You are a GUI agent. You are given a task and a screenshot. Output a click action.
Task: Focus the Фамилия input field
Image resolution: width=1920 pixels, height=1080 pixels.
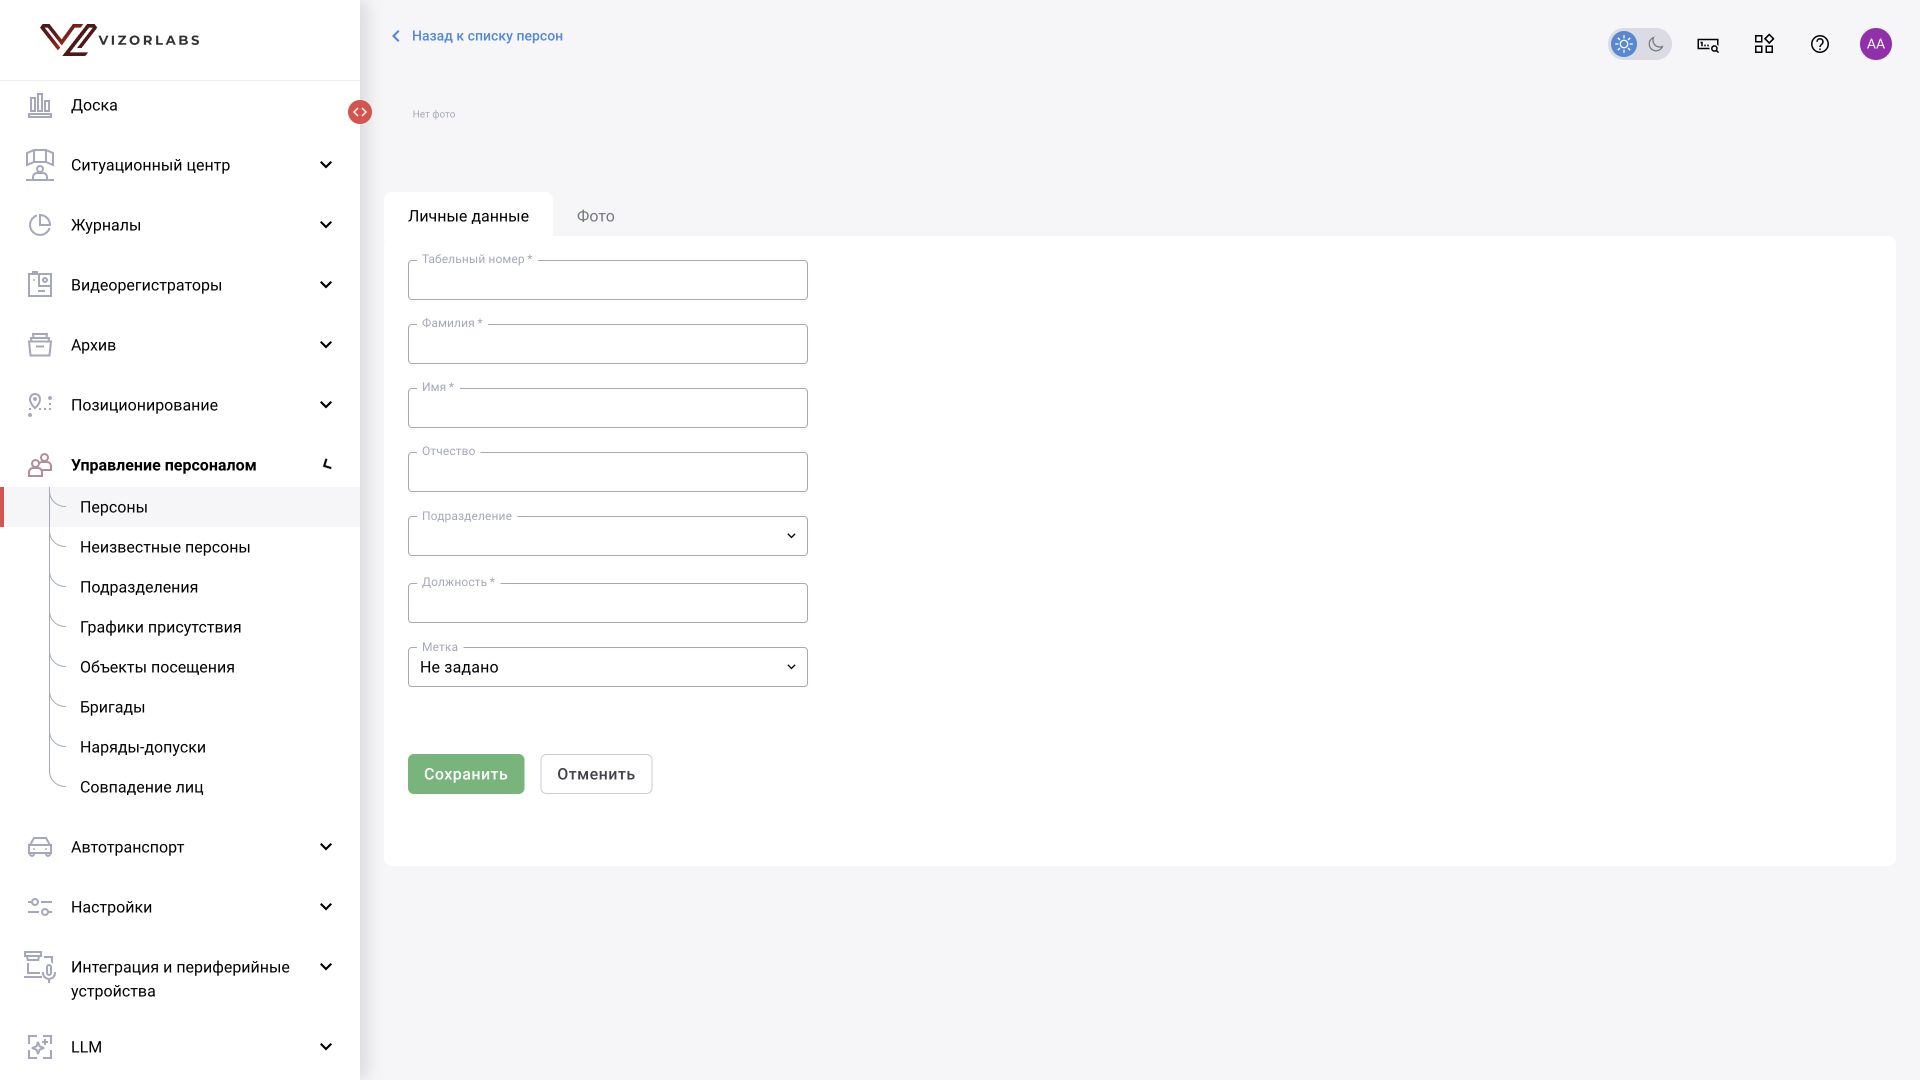tap(608, 344)
